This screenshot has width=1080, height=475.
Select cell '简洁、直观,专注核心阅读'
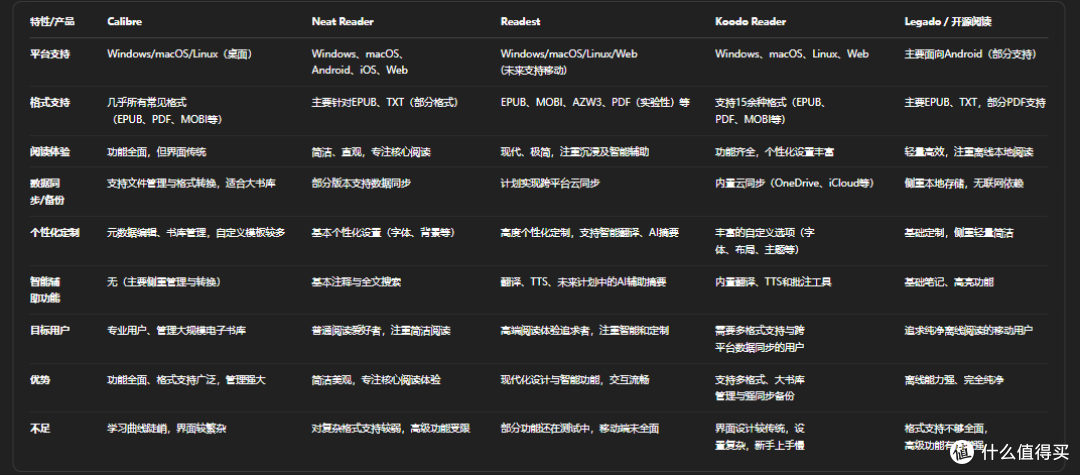[371, 151]
